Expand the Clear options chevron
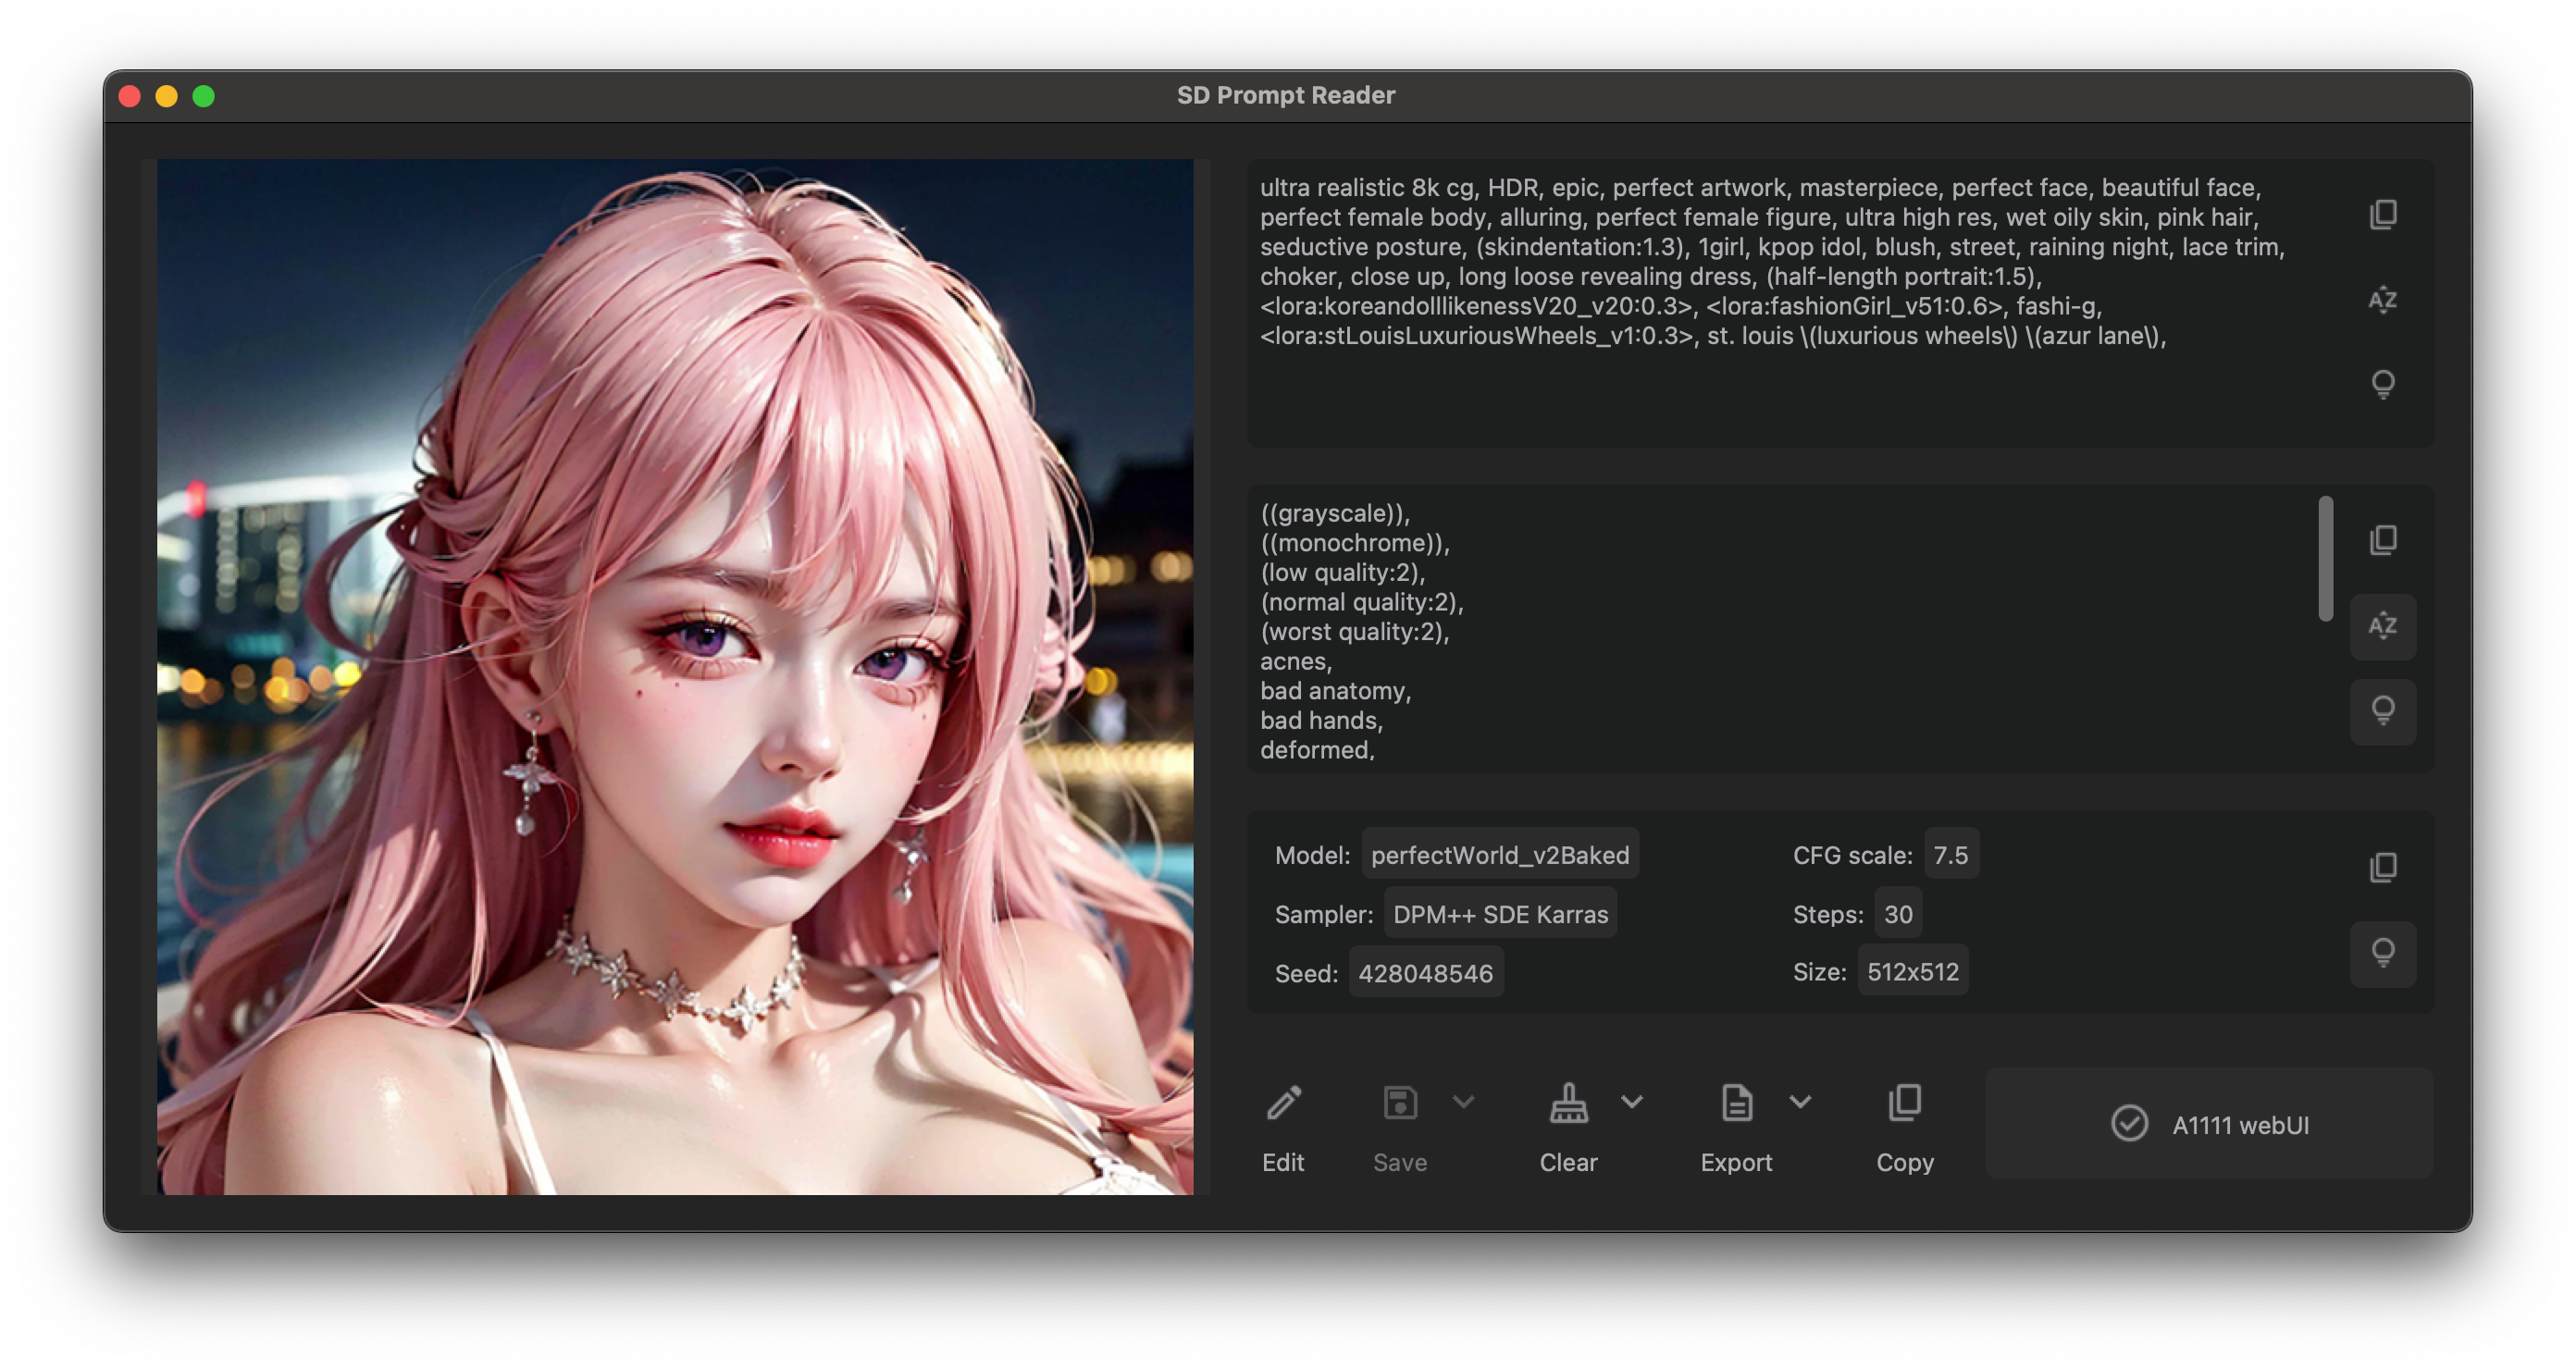The height and width of the screenshot is (1369, 2576). [1632, 1102]
